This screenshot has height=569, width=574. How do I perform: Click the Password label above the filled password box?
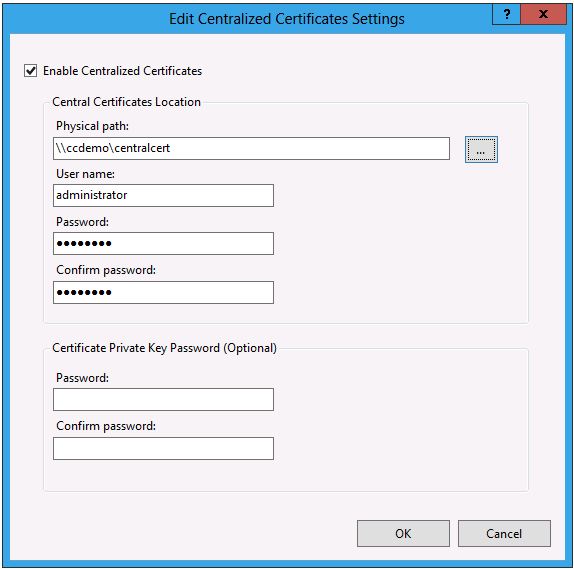(82, 222)
